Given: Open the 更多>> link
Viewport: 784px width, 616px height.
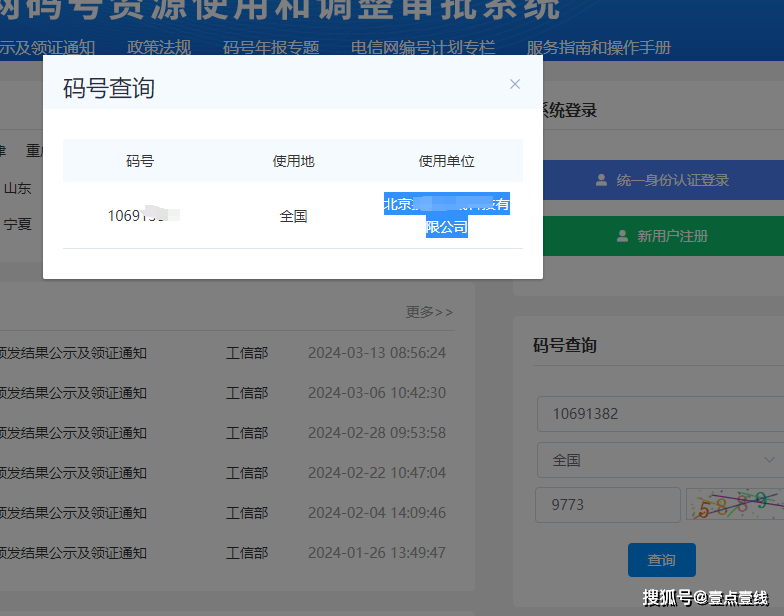Looking at the screenshot, I should [429, 312].
